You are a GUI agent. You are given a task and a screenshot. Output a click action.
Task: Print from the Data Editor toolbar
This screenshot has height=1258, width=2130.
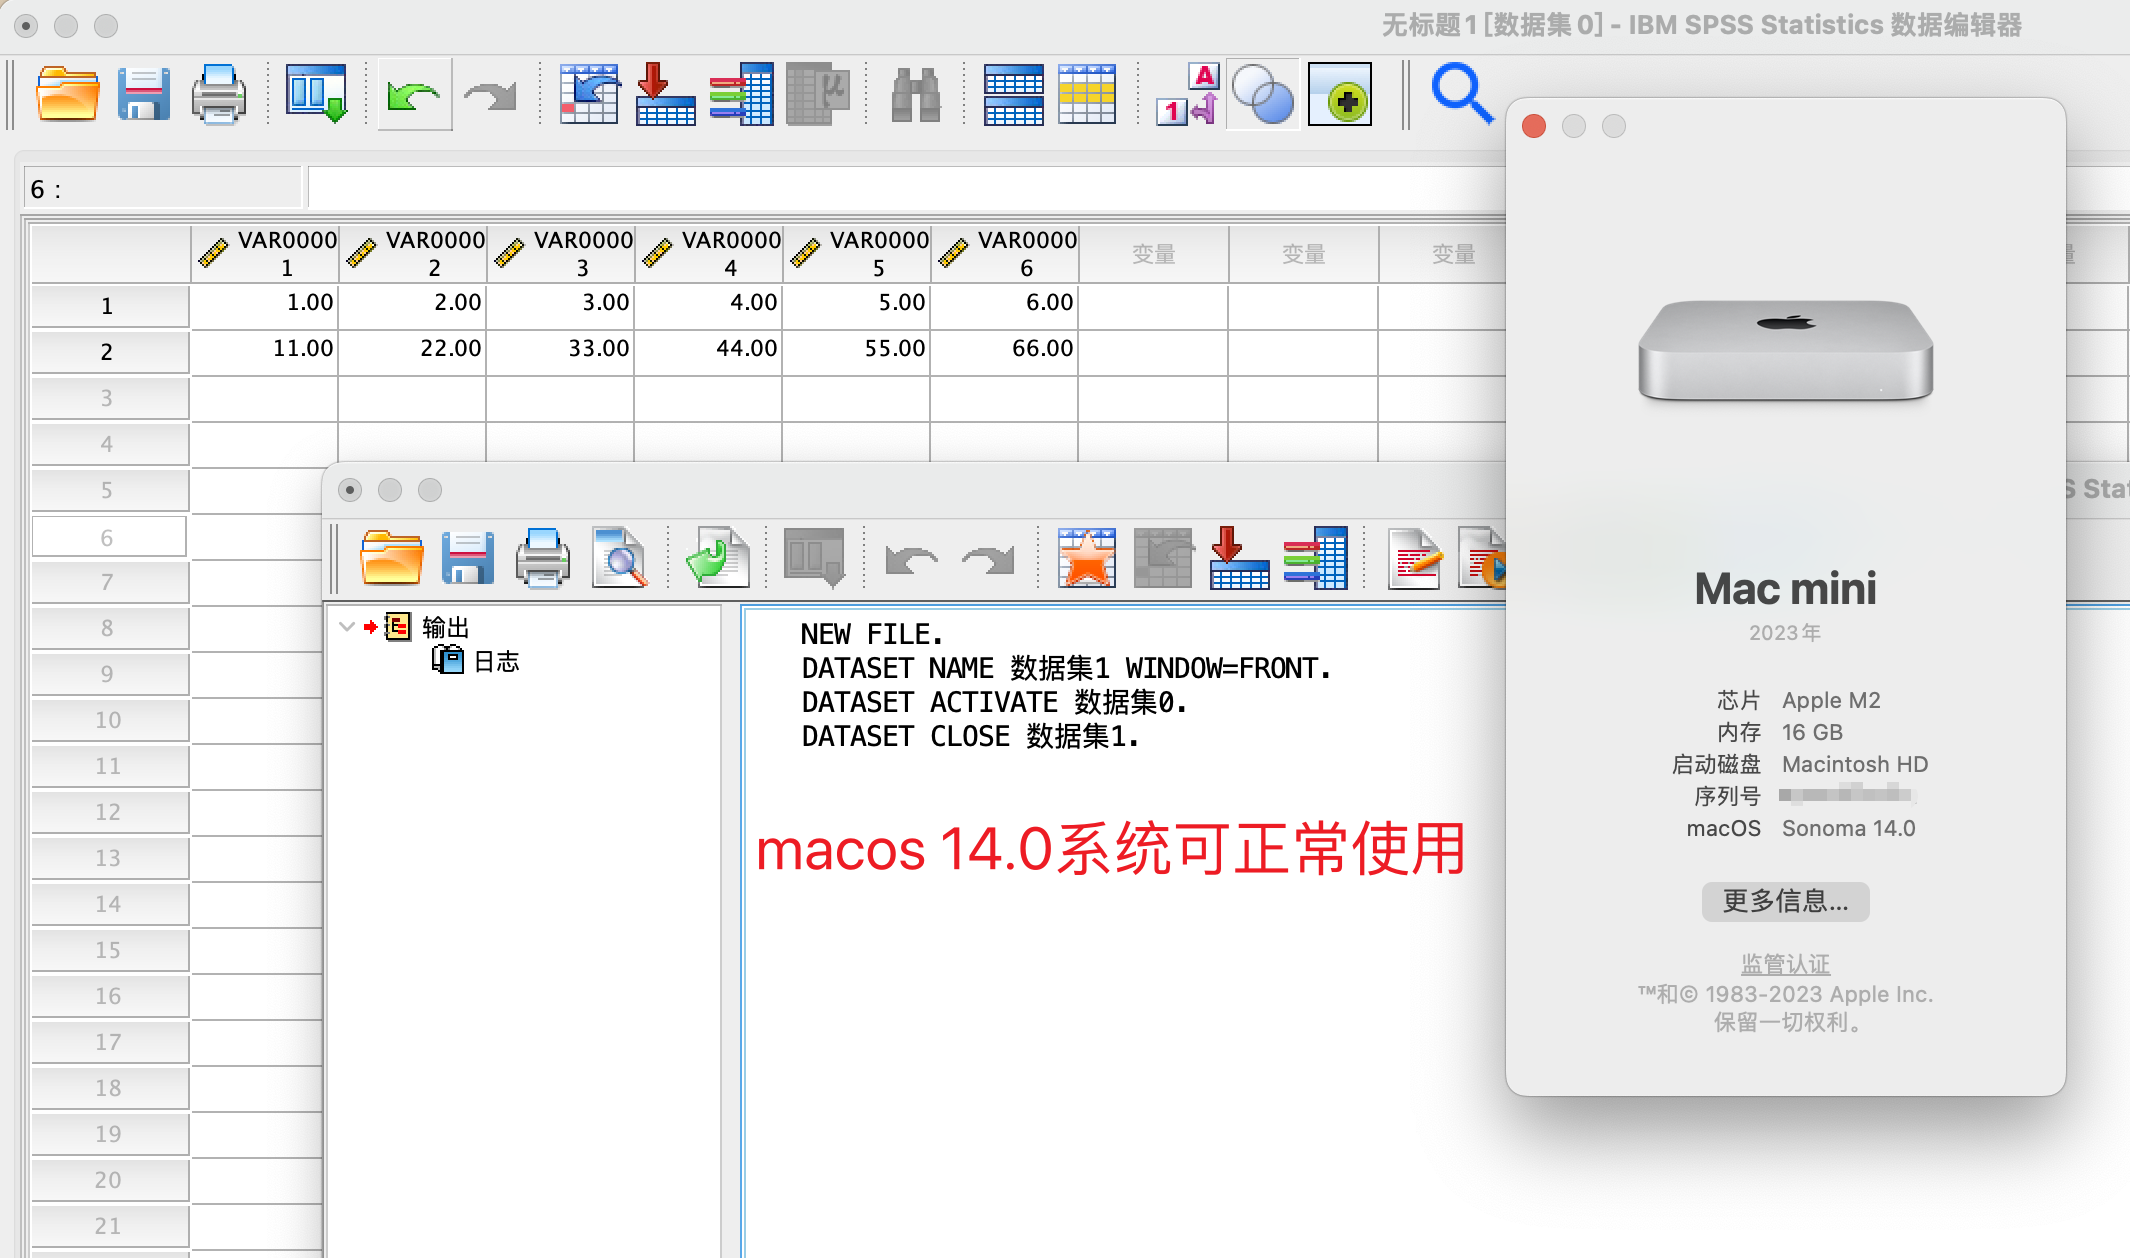[x=218, y=94]
